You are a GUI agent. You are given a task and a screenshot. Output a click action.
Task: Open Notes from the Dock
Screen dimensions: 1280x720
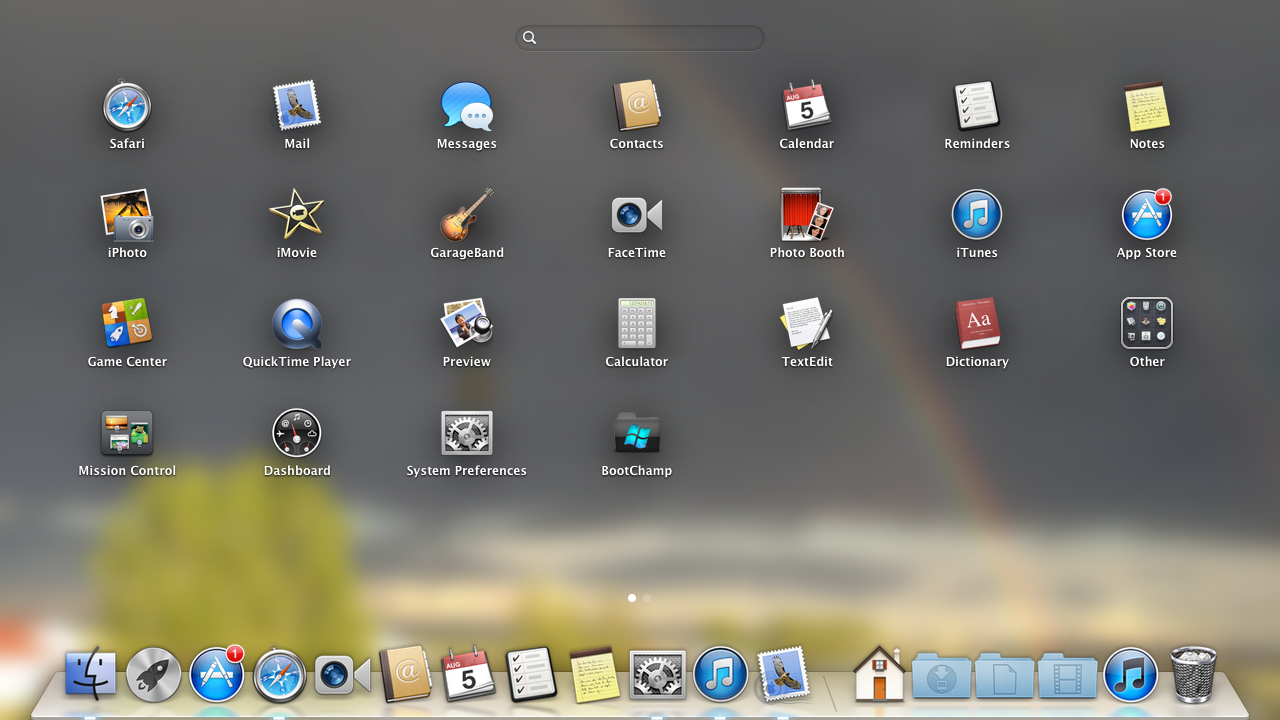pos(595,674)
